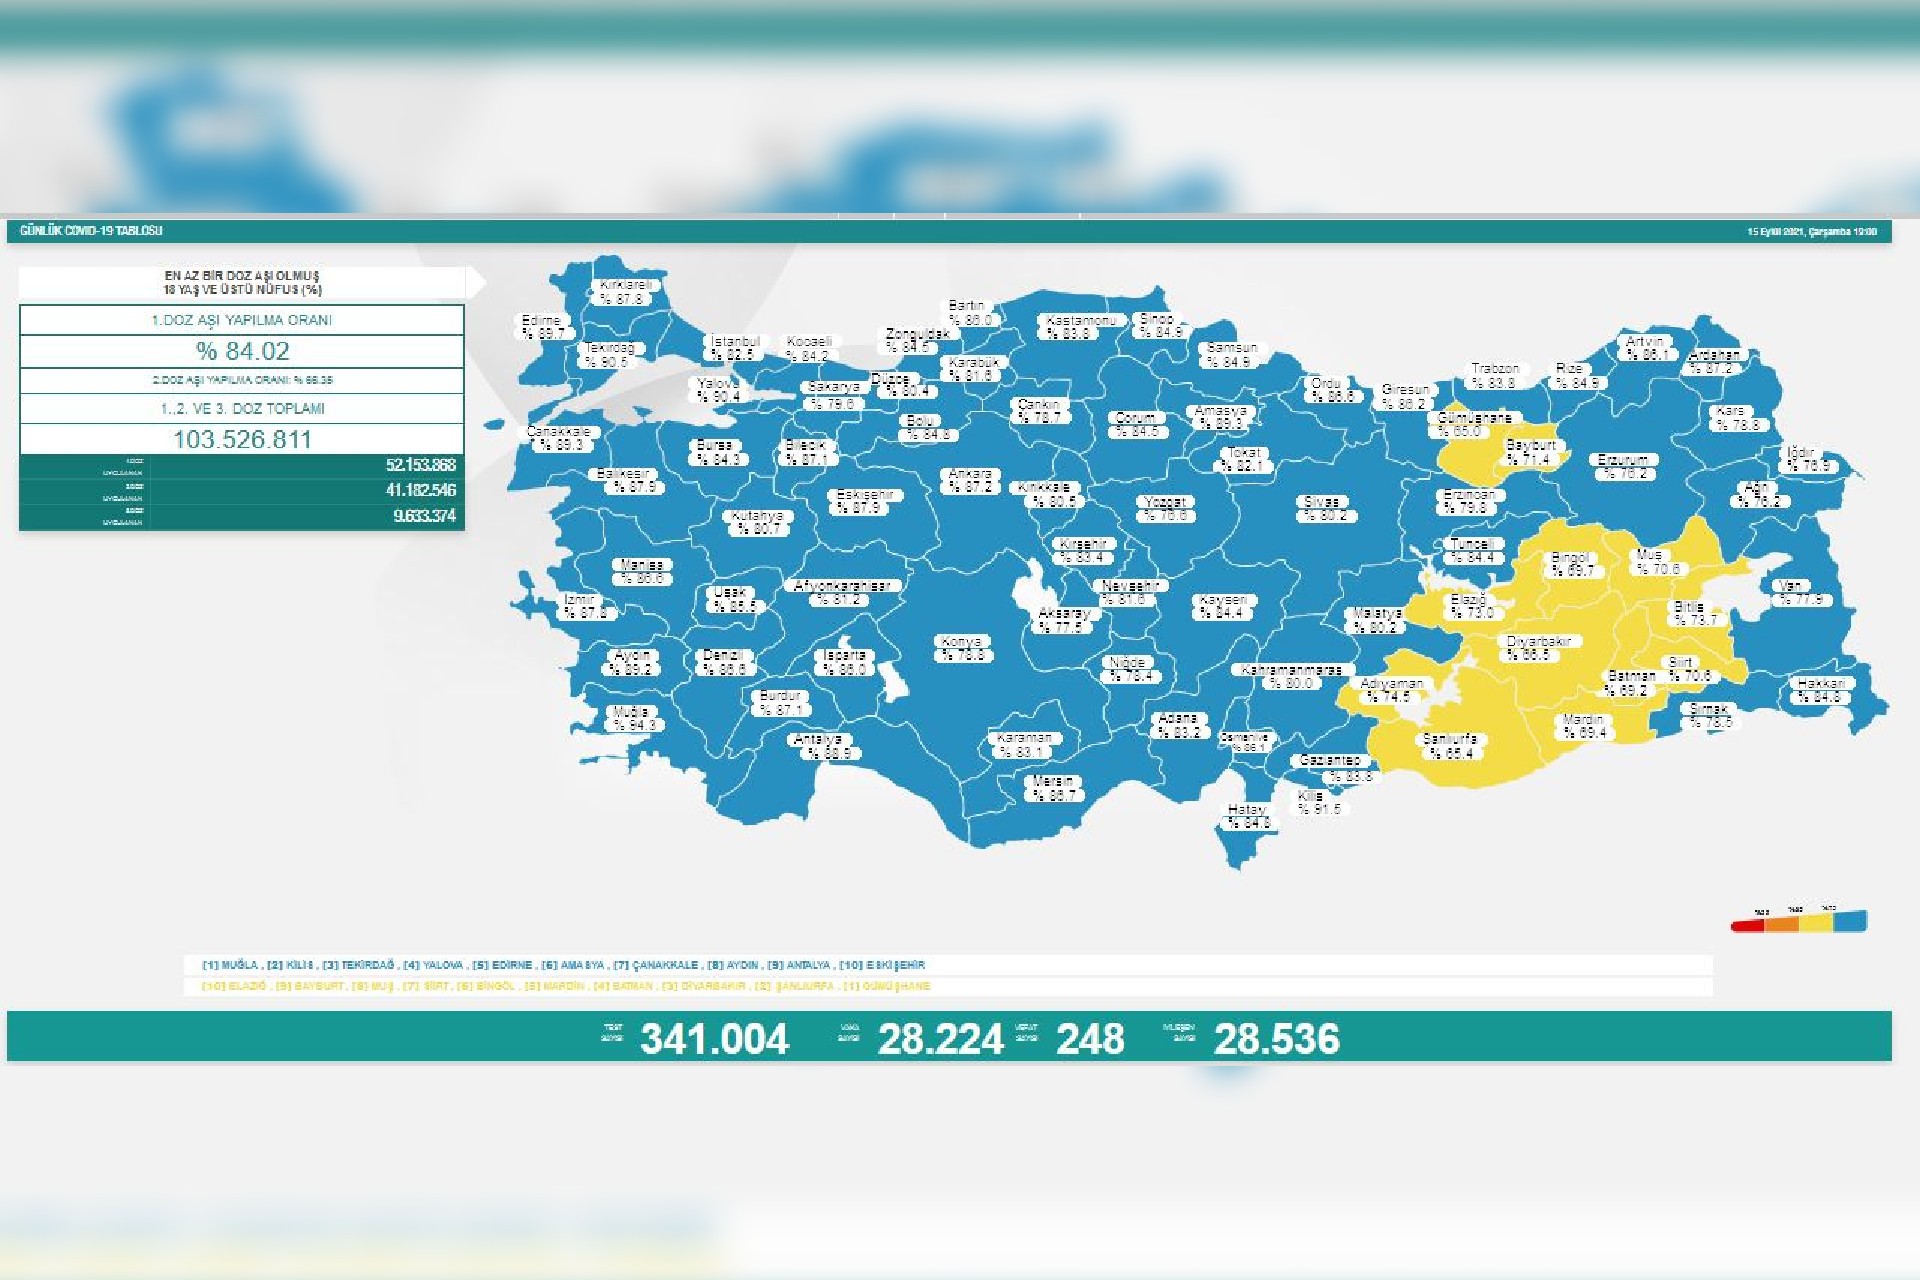1920x1280 pixels.
Task: Click the Hatay province label
Action: 1247,816
